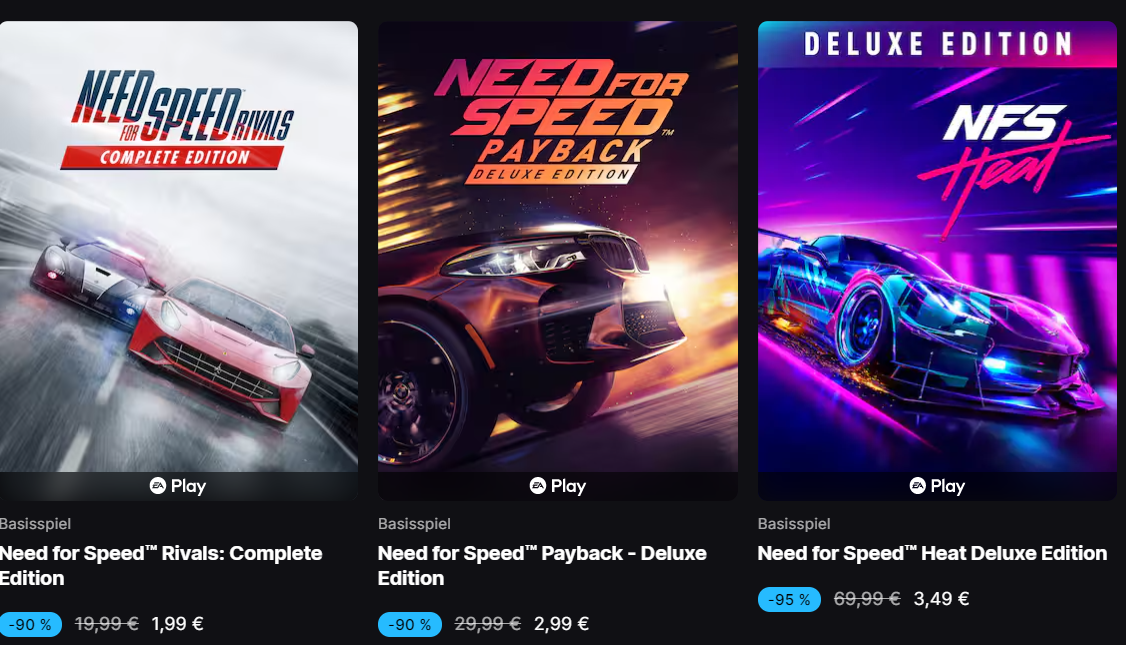1126x645 pixels.
Task: Click the 3,49 € price for Heat
Action: pyautogui.click(x=941, y=599)
